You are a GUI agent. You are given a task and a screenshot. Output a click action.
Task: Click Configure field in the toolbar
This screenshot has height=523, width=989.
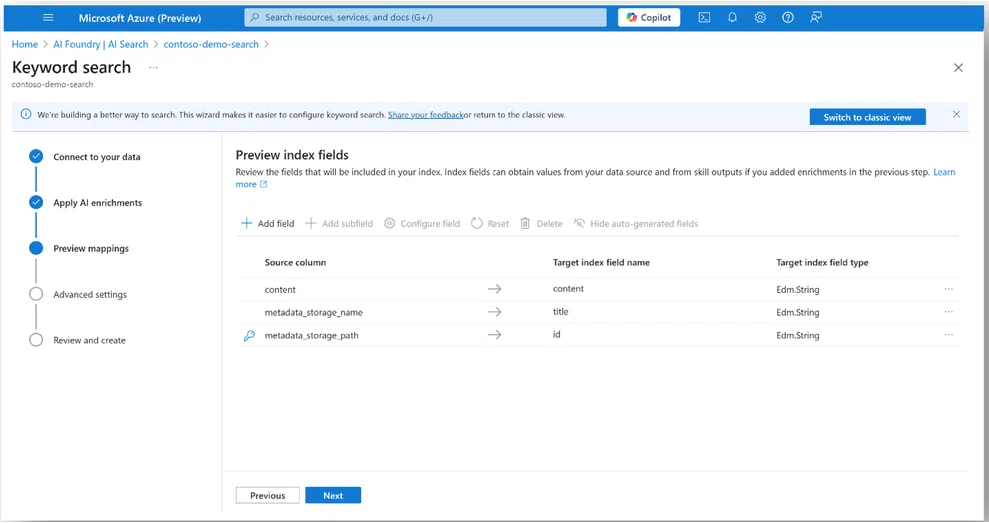[x=422, y=223]
